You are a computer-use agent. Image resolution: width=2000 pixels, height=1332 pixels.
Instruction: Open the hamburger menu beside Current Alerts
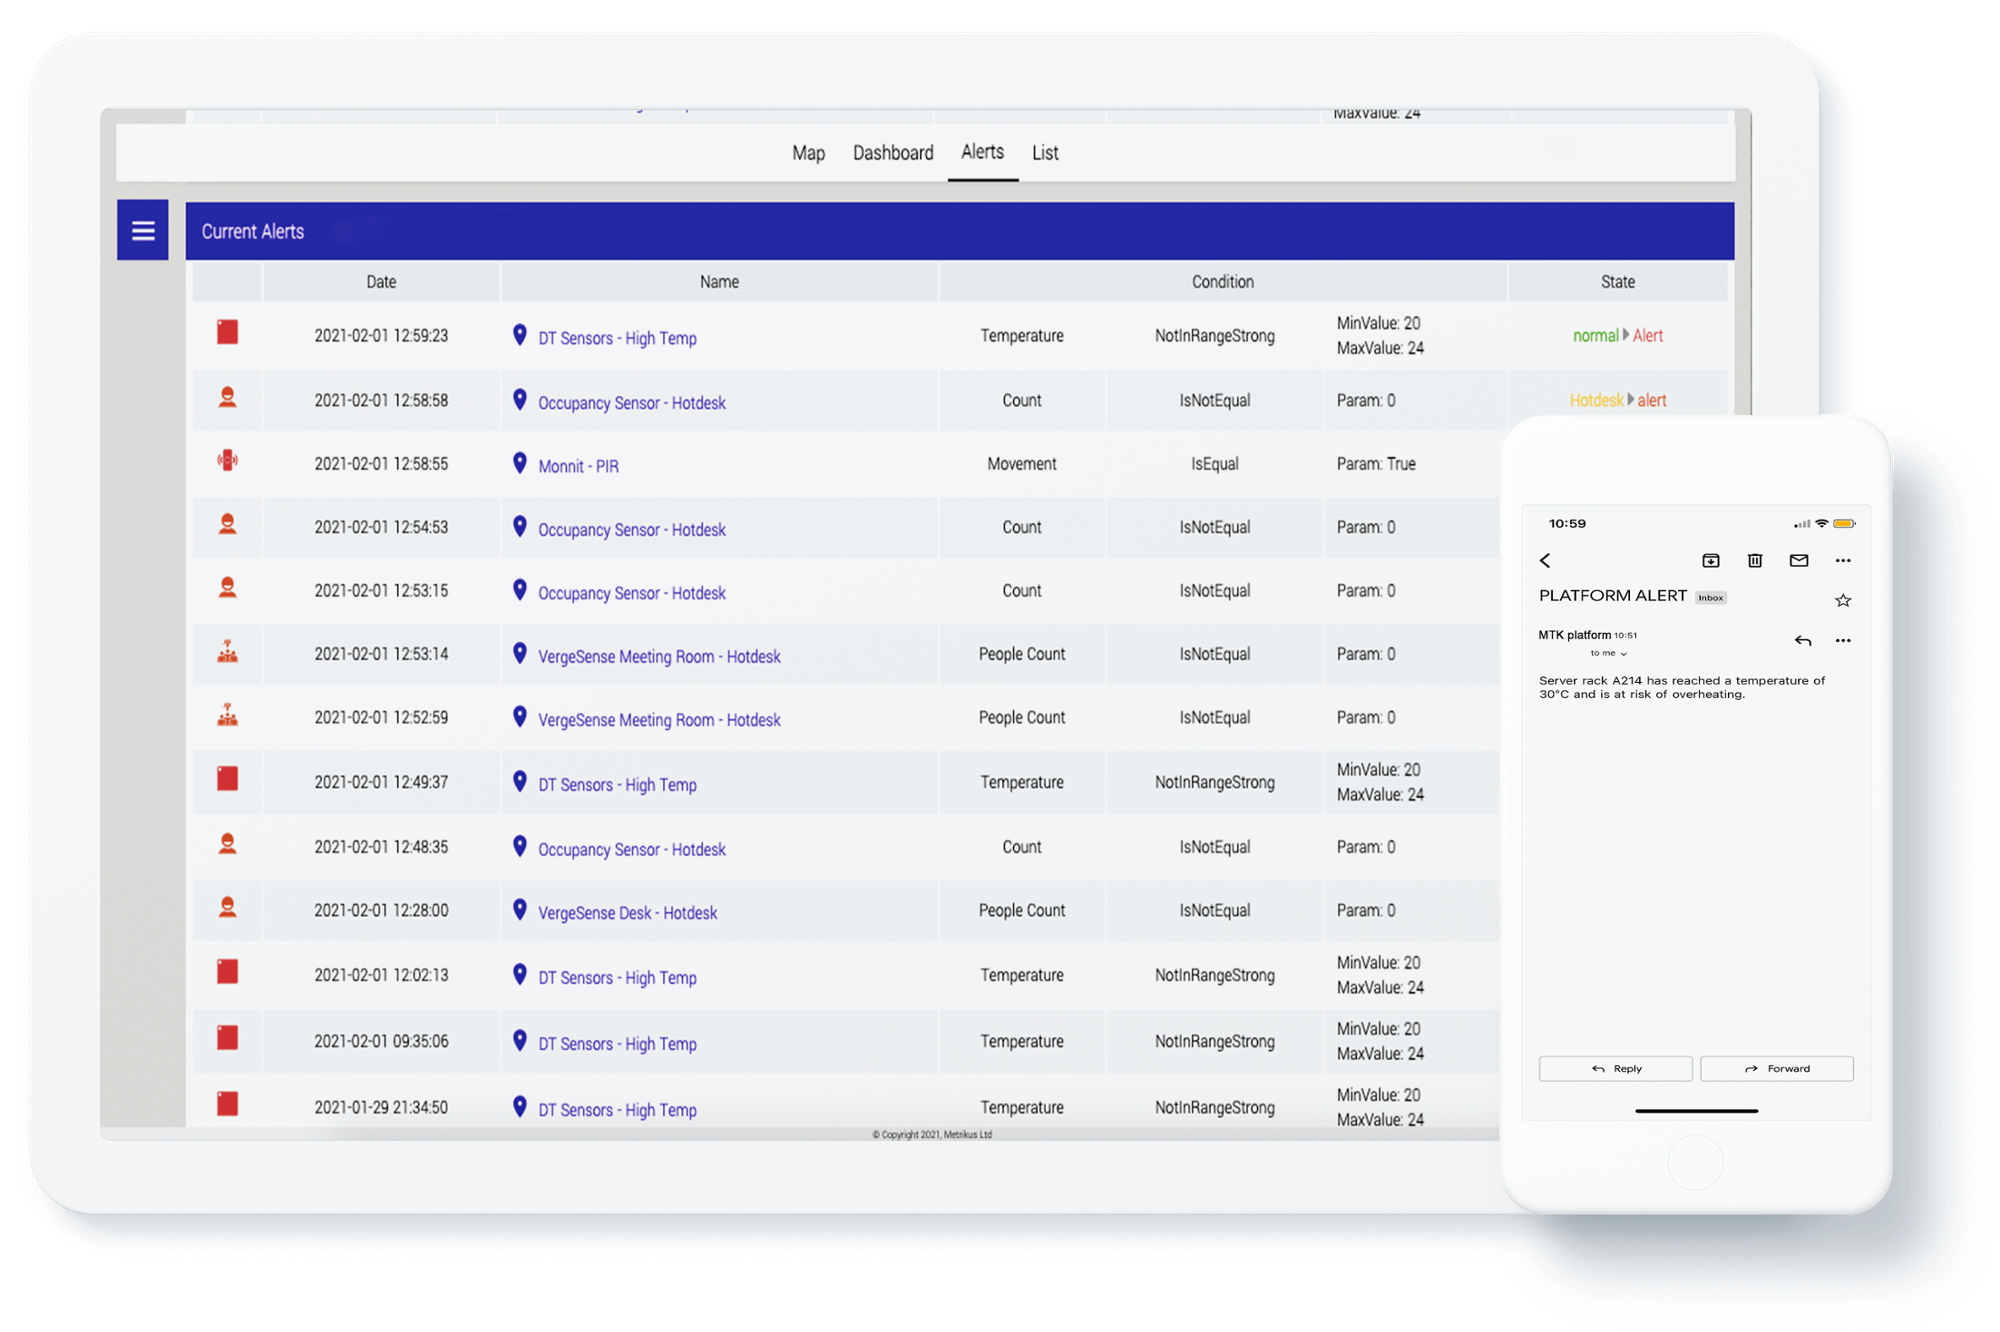[143, 231]
